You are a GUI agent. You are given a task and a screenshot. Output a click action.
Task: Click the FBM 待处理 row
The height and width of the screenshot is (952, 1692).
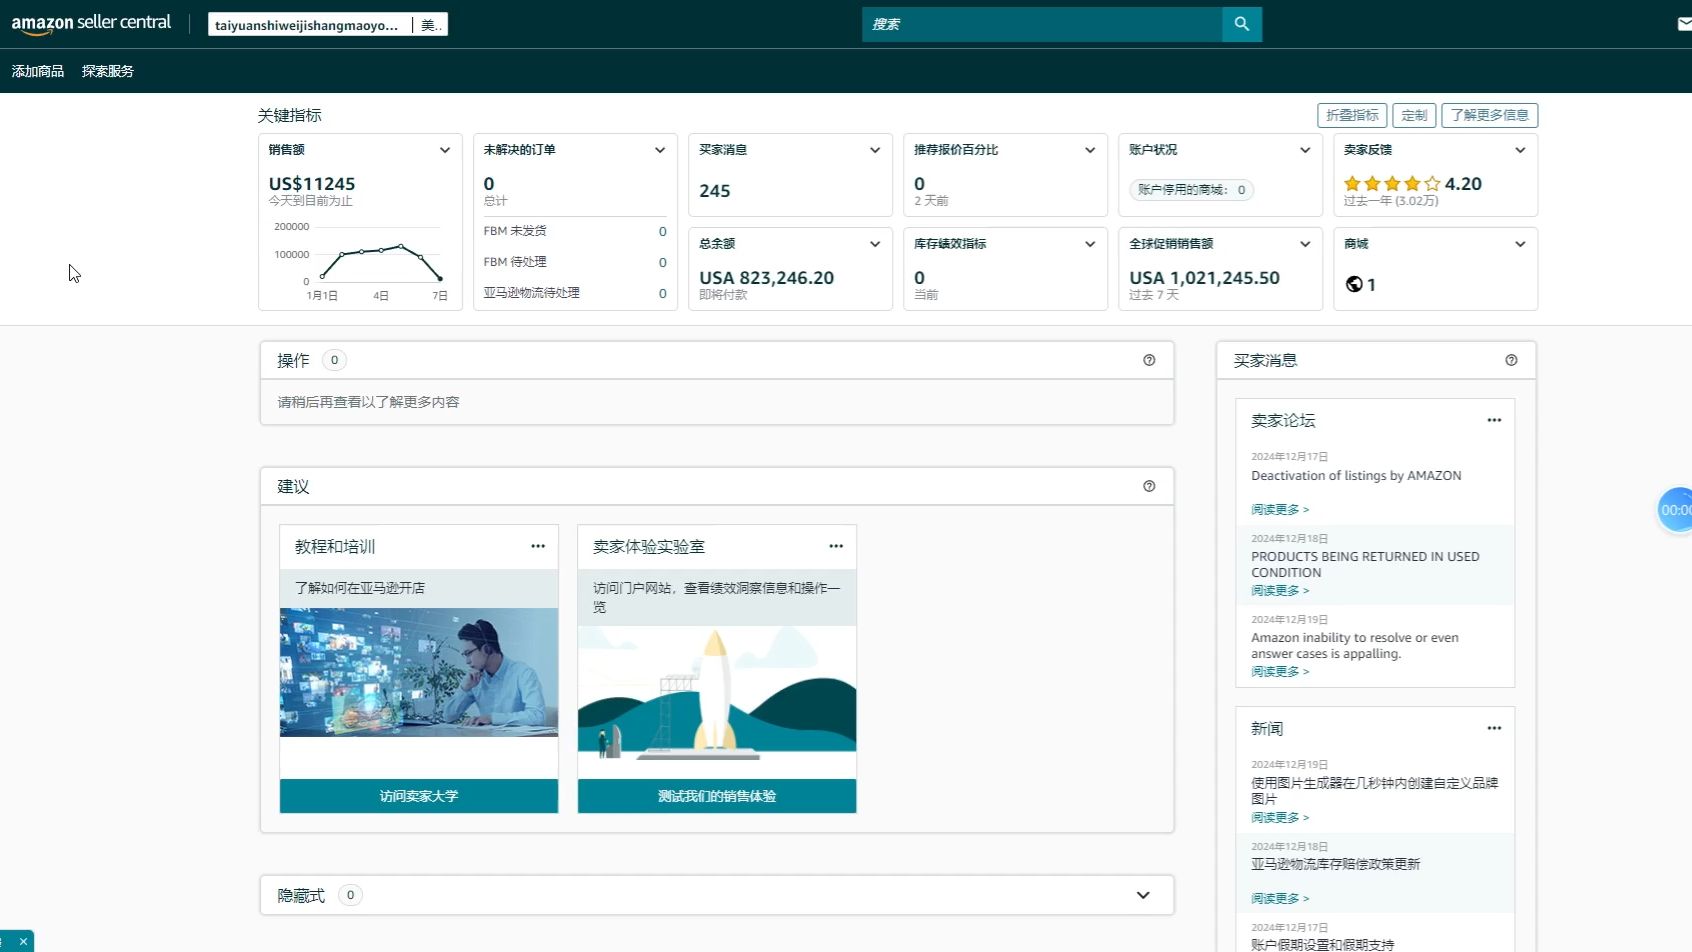pos(575,262)
